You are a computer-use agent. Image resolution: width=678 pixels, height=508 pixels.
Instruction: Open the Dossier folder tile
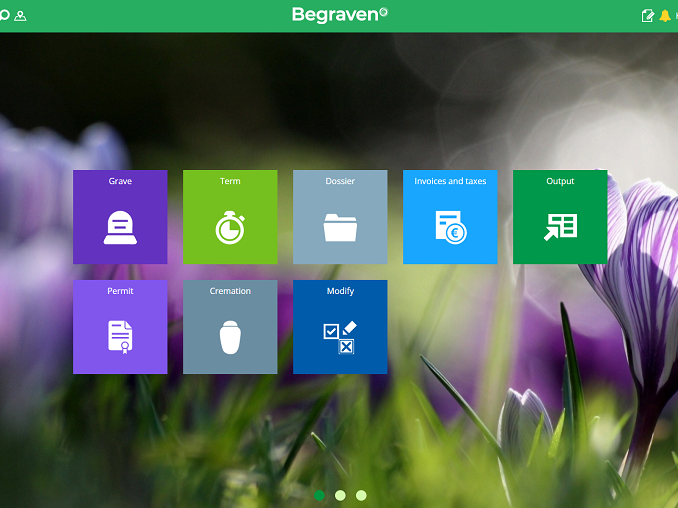[340, 217]
